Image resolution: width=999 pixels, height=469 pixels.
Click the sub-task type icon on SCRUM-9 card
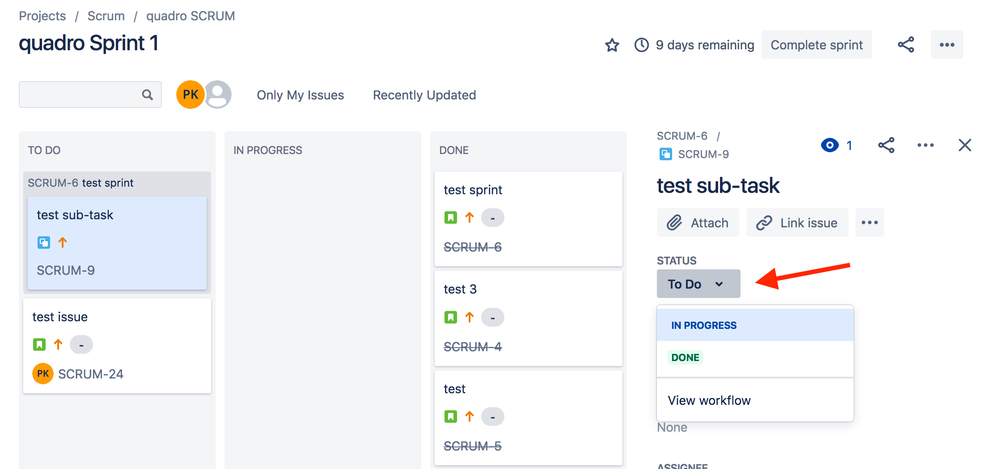[43, 242]
